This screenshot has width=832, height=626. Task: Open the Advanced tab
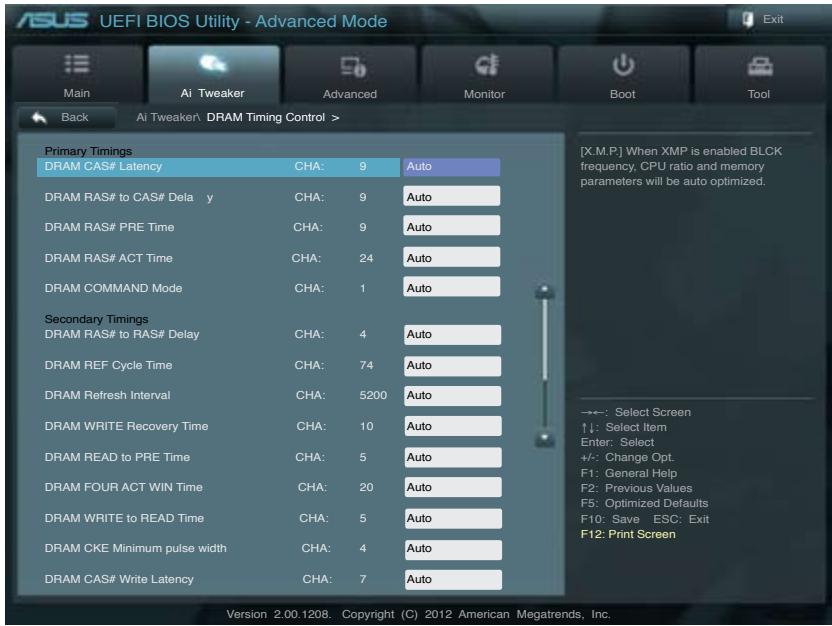click(x=350, y=74)
